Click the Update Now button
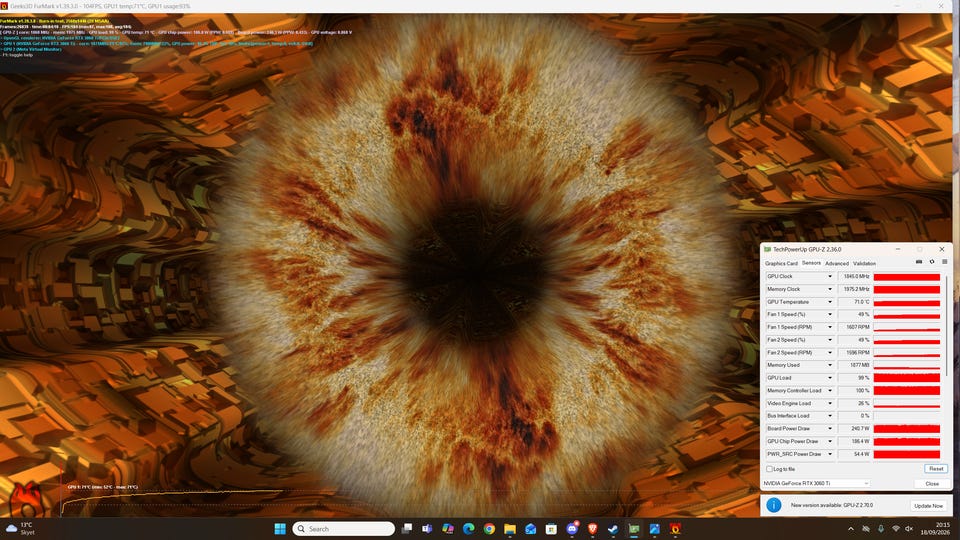Viewport: 960px width, 540px height. click(x=928, y=506)
